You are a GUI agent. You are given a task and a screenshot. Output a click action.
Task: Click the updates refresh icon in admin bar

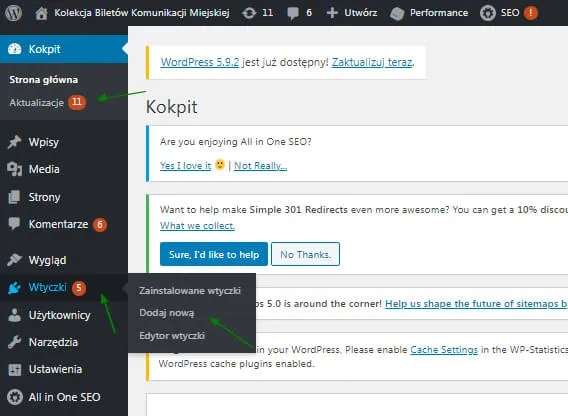249,13
